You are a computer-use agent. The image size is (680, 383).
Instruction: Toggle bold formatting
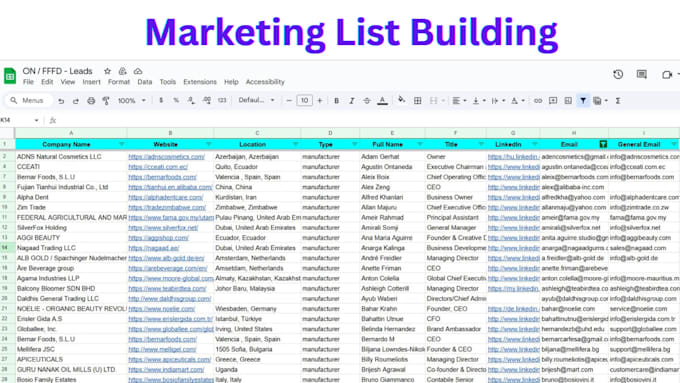[336, 101]
